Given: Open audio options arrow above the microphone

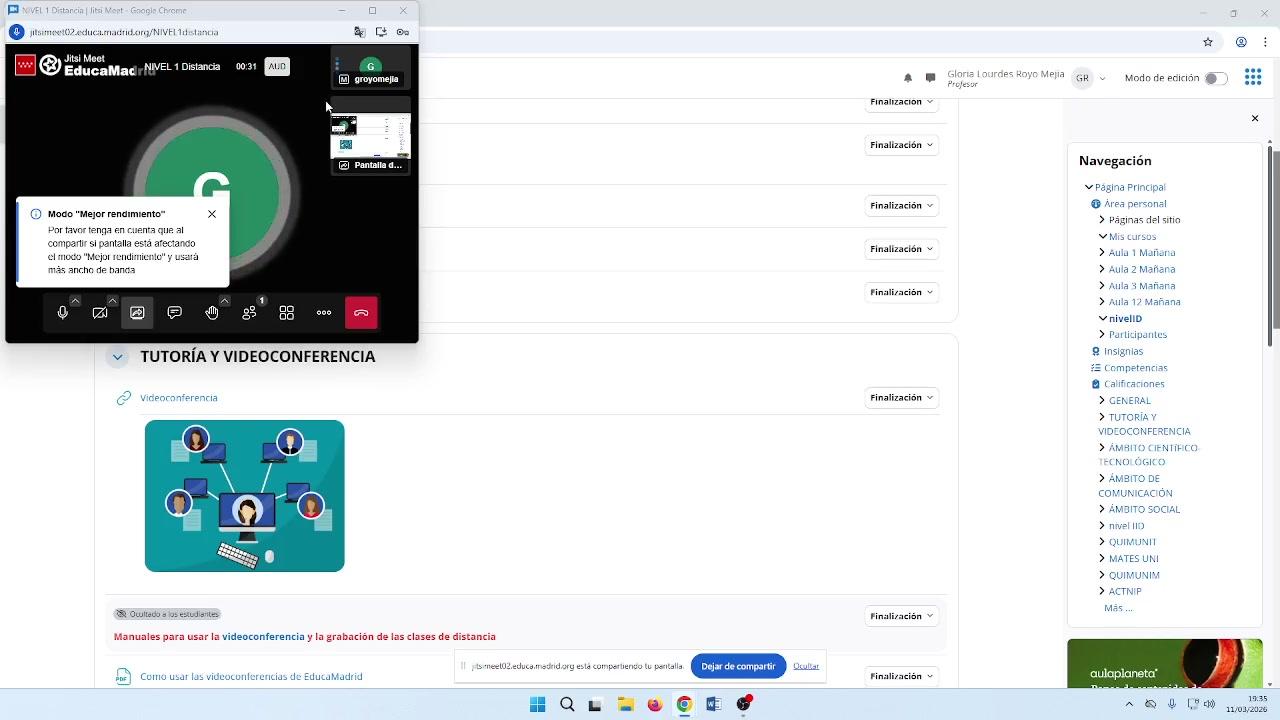Looking at the screenshot, I should (x=75, y=300).
